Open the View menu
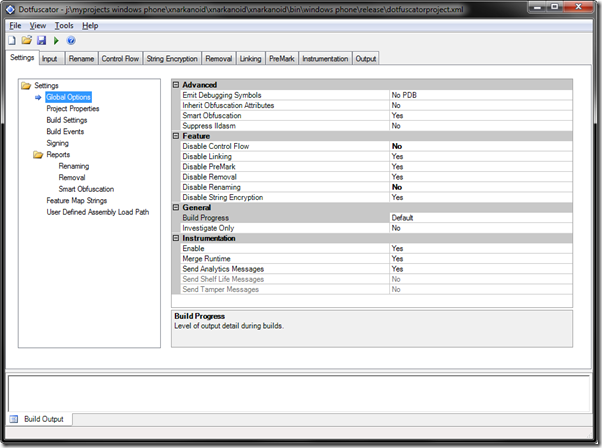 pyautogui.click(x=38, y=26)
